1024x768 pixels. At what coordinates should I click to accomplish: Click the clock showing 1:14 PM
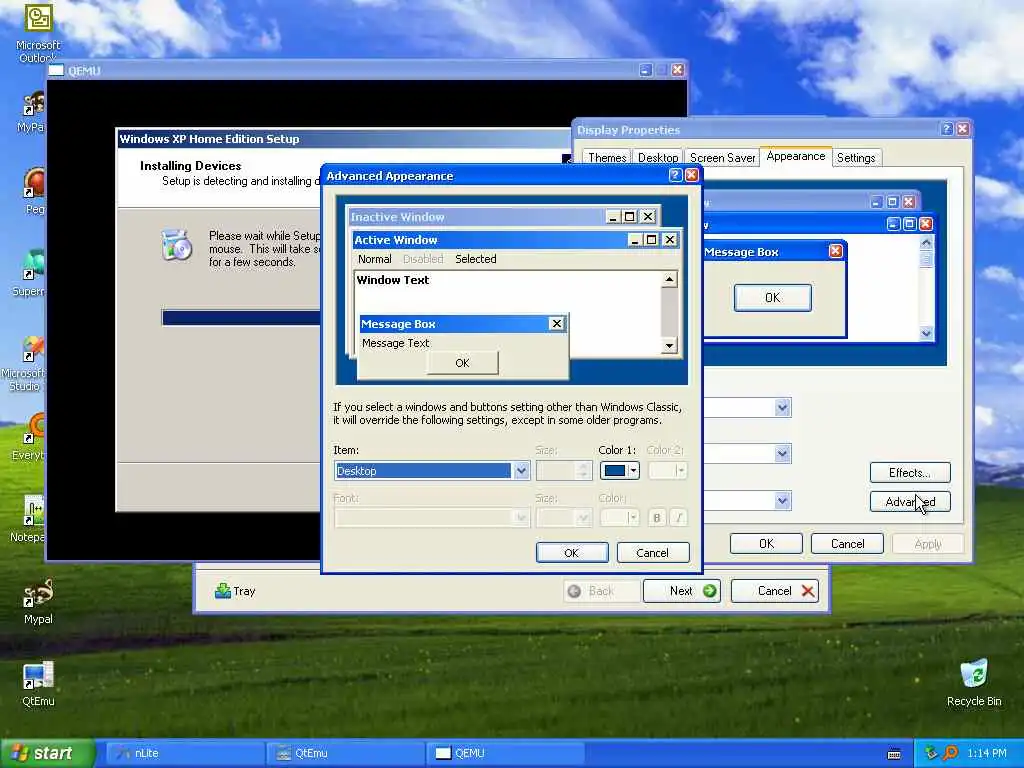coord(987,753)
